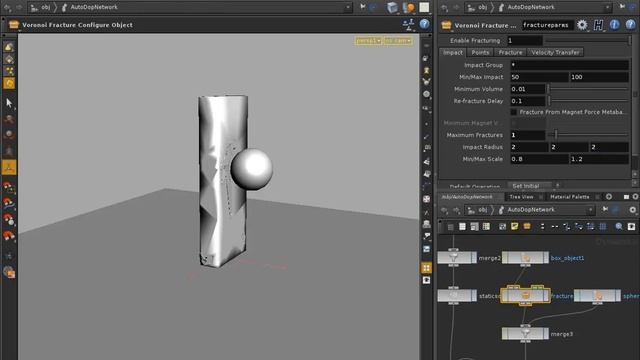Image resolution: width=640 pixels, height=360 pixels.
Task: Toggle the pin on the viewport path bar
Action: 362,7
